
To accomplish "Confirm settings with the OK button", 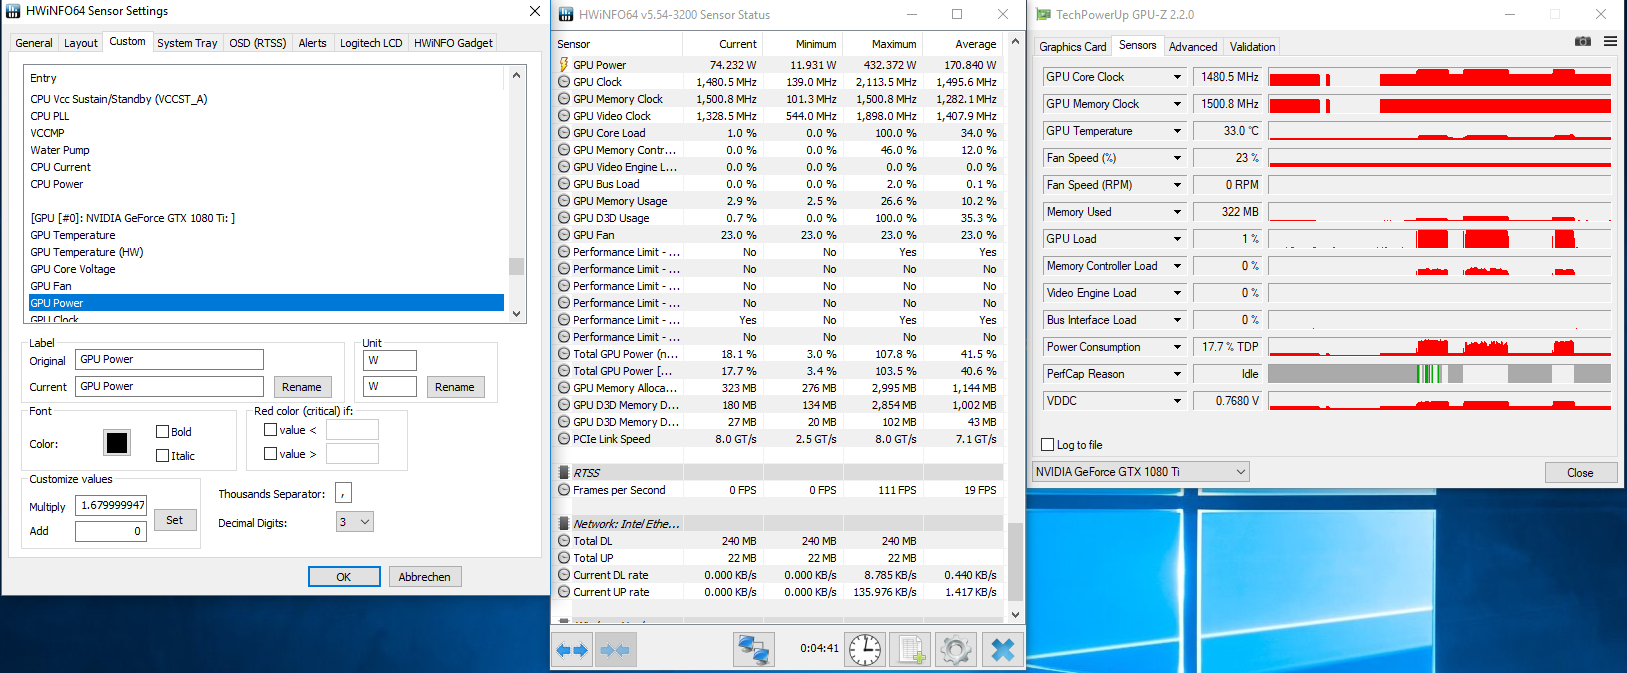I will point(344,577).
